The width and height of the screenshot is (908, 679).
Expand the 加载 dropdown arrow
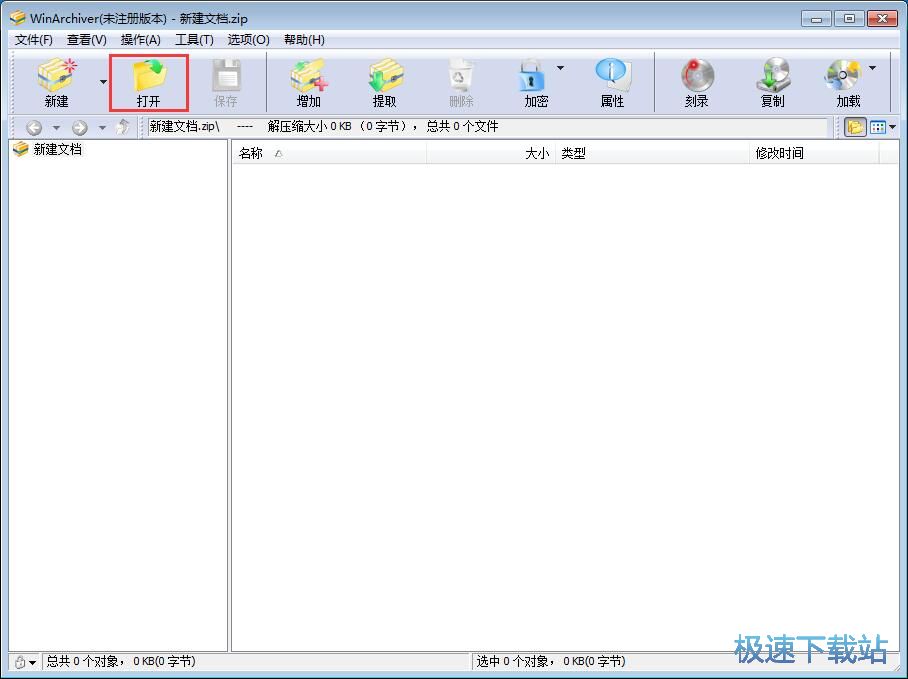873,68
